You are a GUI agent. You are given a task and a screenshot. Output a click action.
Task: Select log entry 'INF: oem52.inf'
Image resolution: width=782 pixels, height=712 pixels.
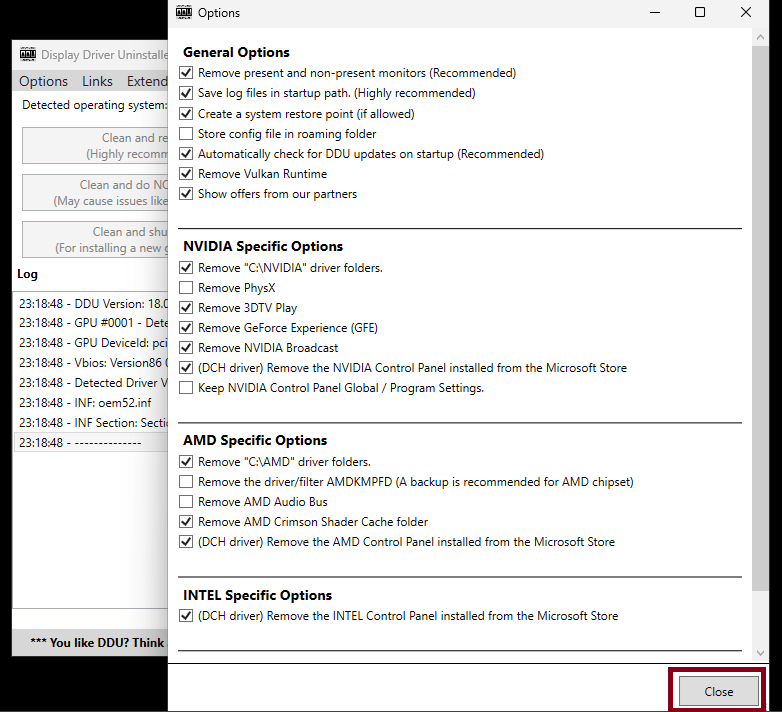click(91, 402)
